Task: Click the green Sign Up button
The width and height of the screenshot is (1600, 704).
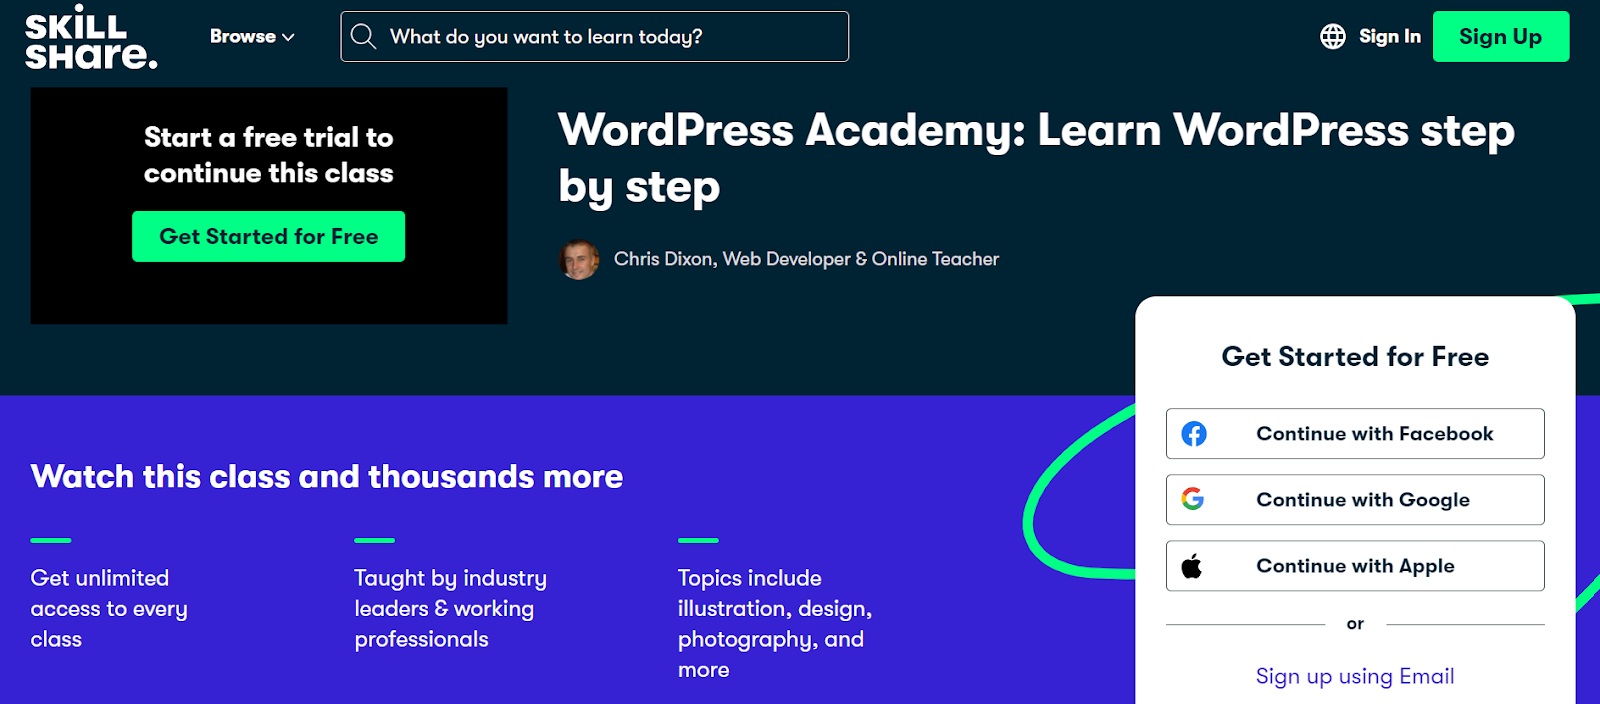Action: [1500, 37]
